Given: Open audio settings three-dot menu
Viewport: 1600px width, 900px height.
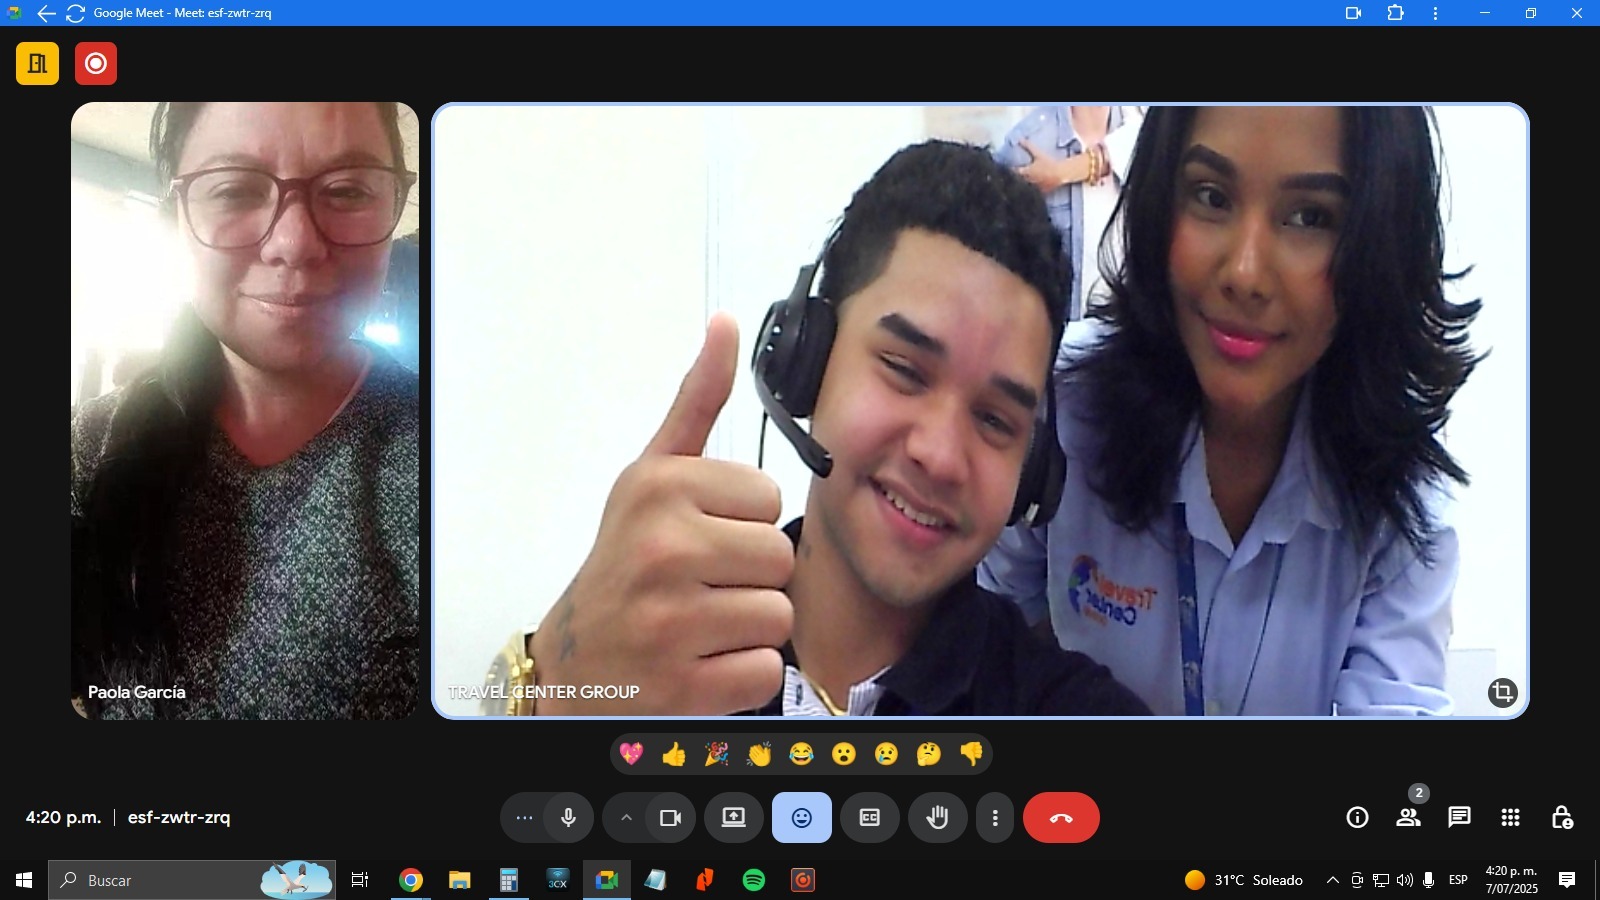Looking at the screenshot, I should (x=524, y=818).
